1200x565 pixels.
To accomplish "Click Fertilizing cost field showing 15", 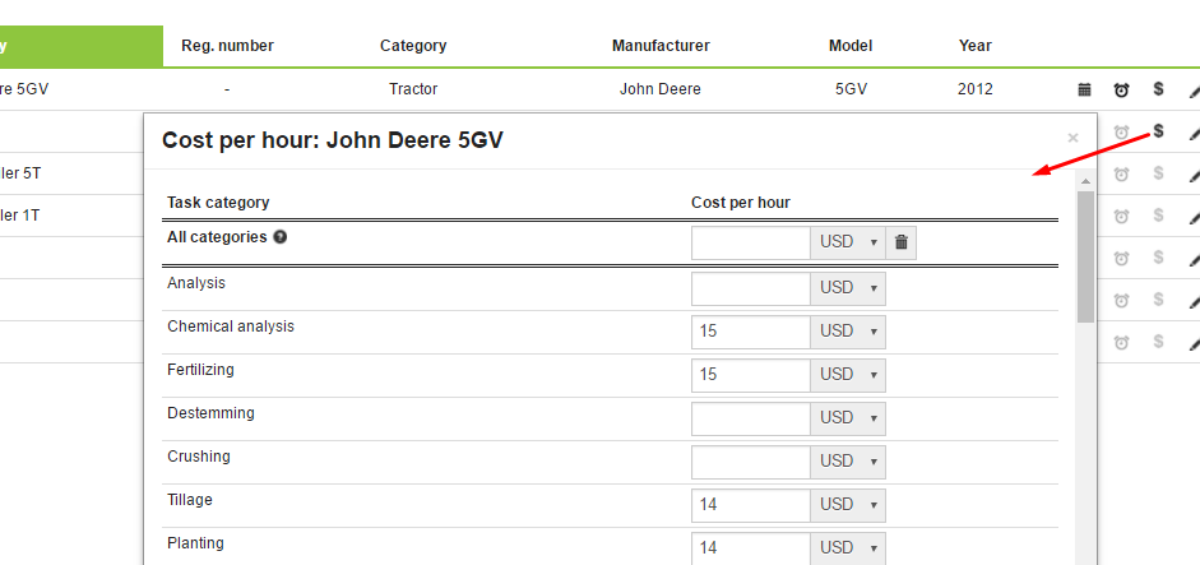I will tap(751, 375).
